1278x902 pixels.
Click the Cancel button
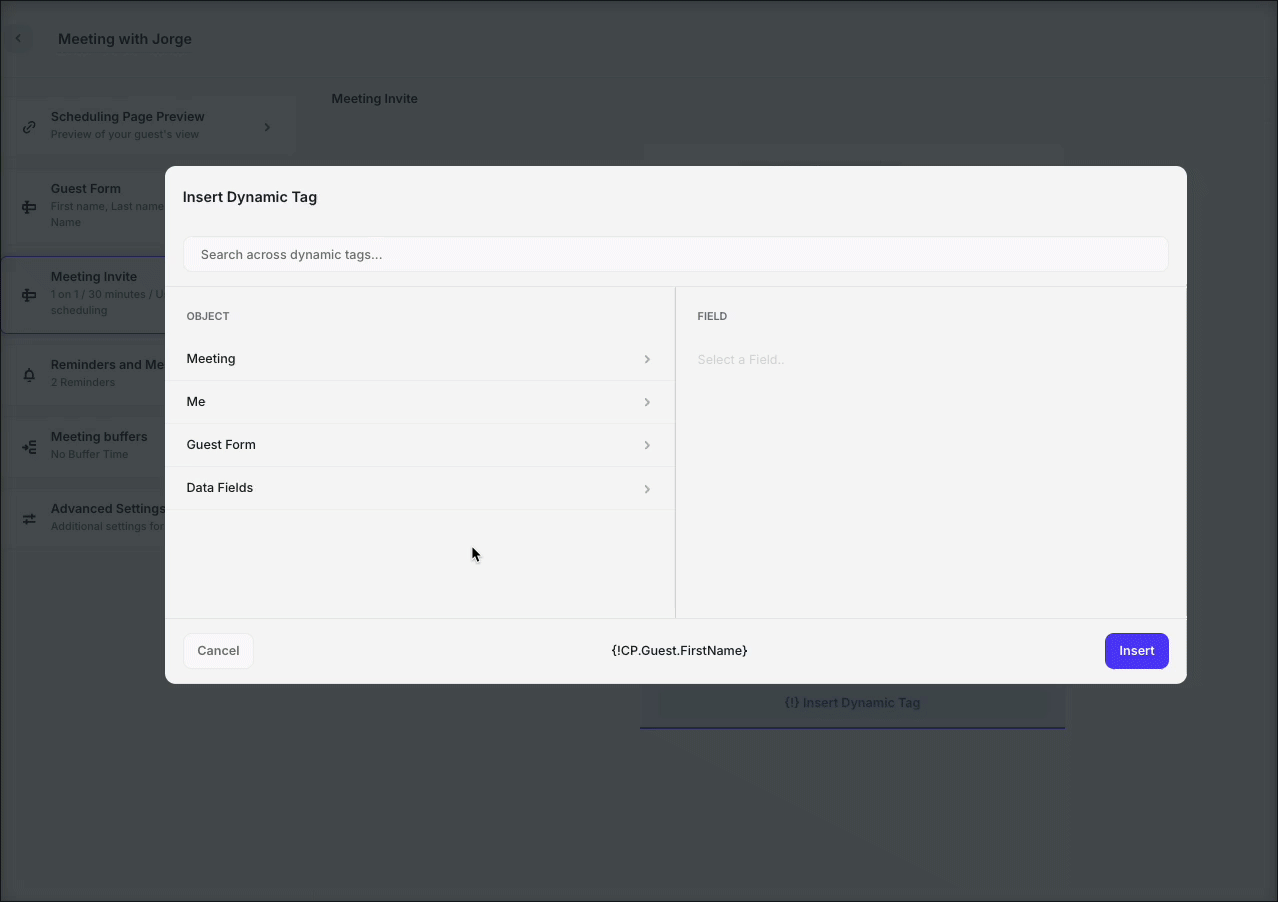(x=218, y=651)
